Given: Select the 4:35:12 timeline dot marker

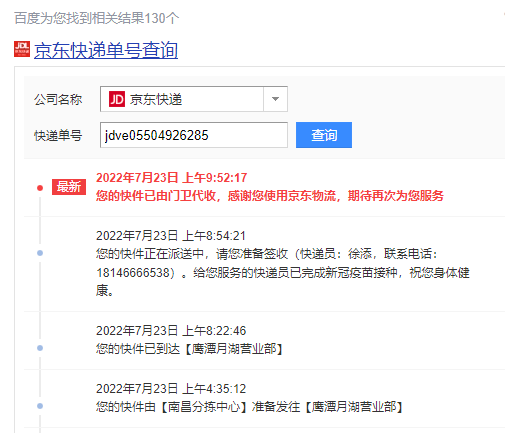Looking at the screenshot, I should (x=40, y=406).
